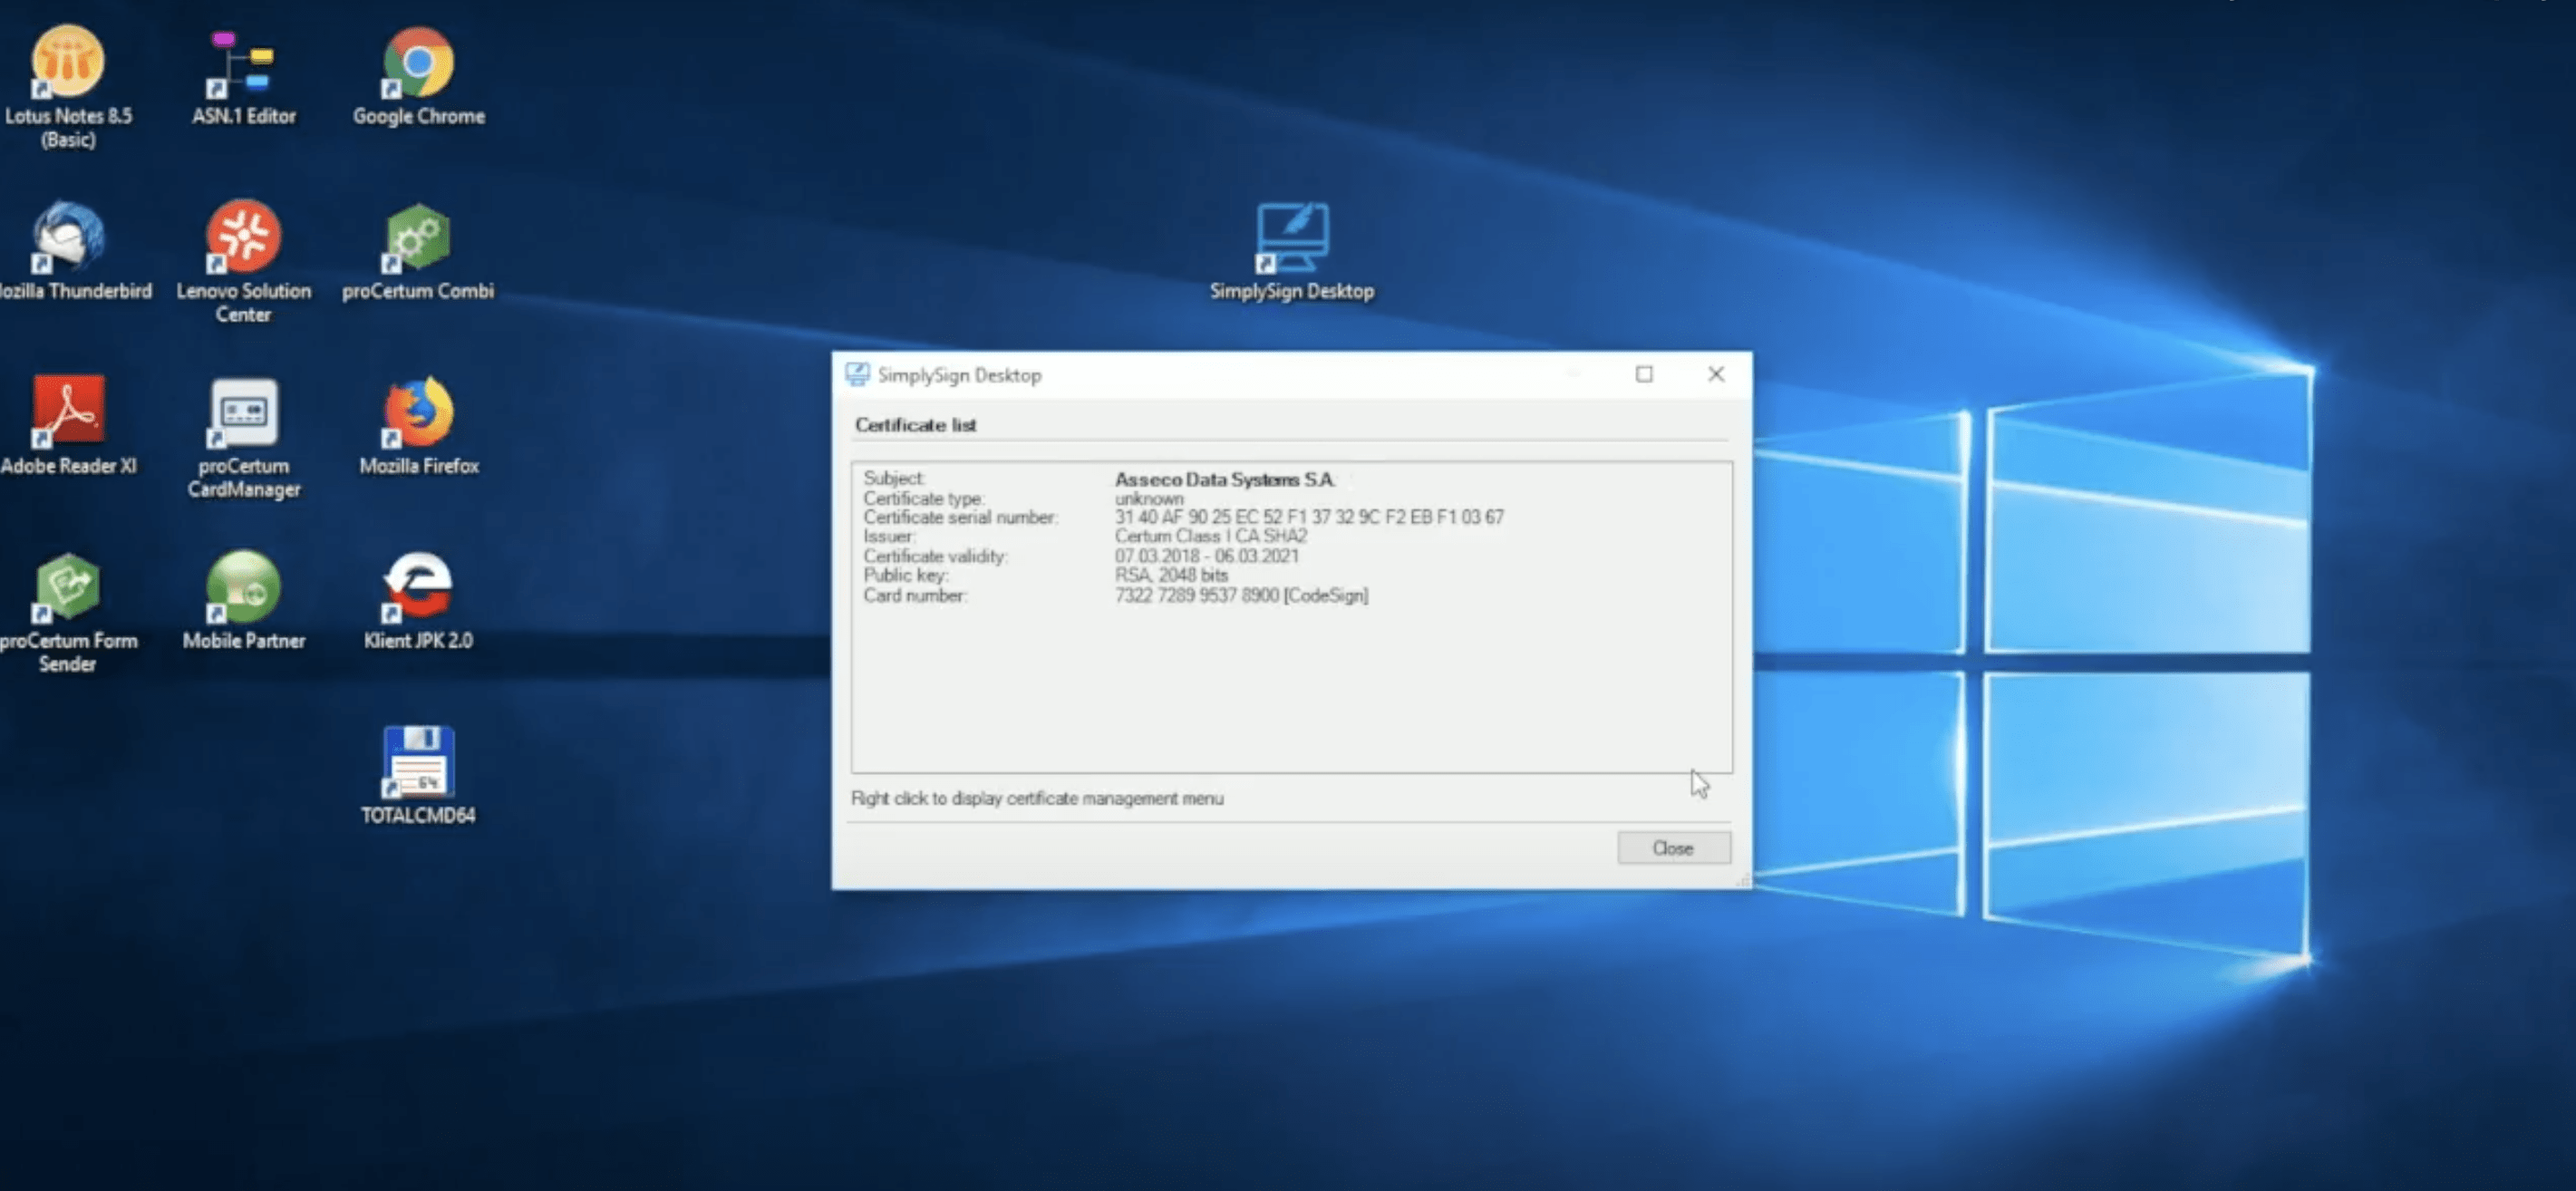The height and width of the screenshot is (1191, 2576).
Task: Click the Certificate serial number: label
Action: tap(960, 517)
